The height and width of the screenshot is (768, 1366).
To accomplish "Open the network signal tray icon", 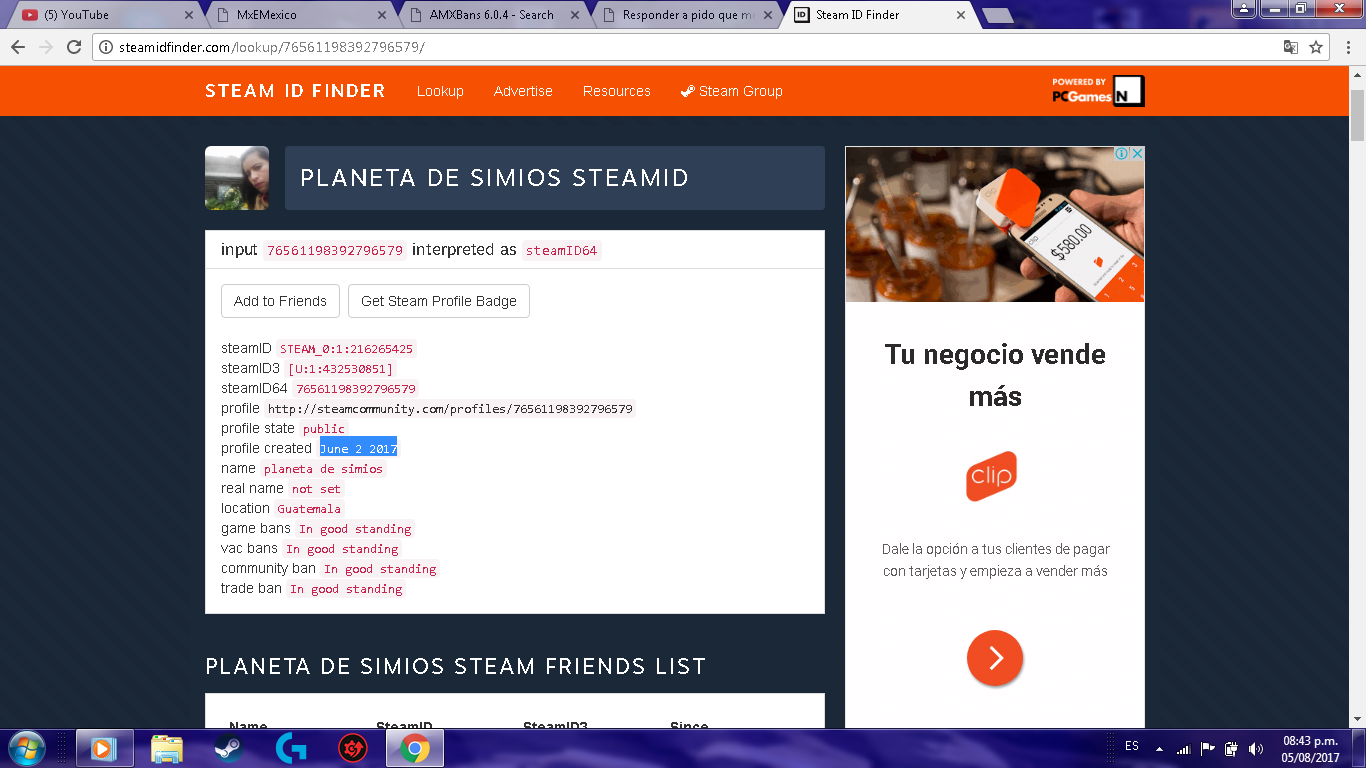I will [x=1184, y=748].
